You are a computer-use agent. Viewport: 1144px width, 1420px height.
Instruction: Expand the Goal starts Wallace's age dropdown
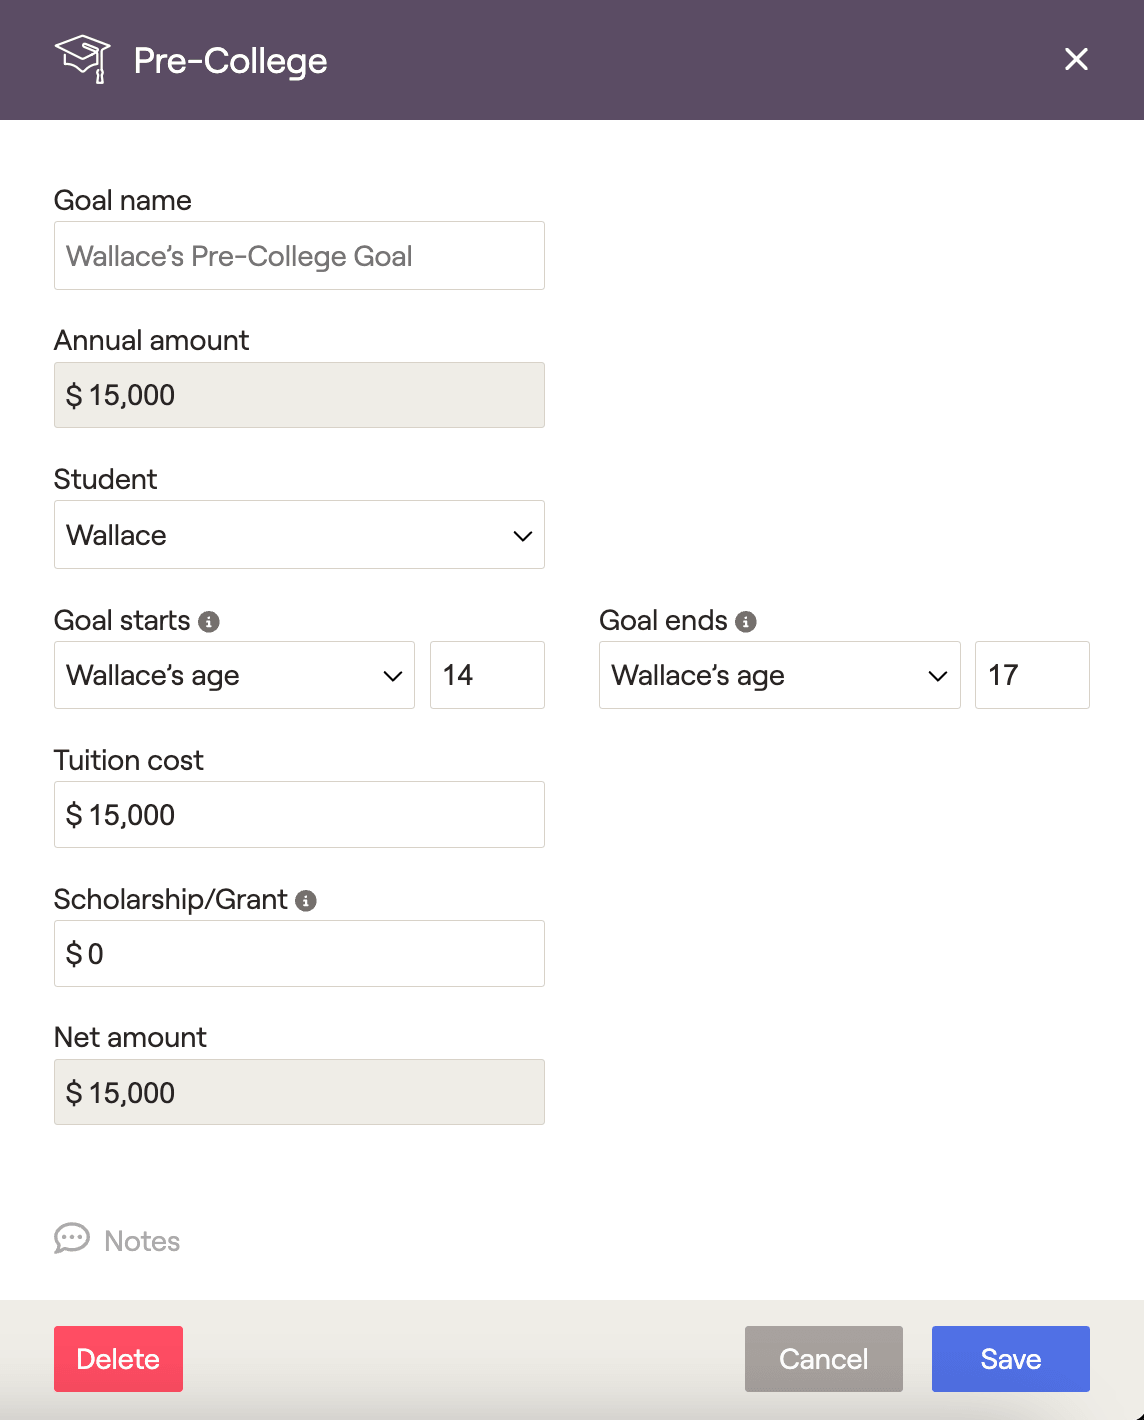click(x=234, y=675)
